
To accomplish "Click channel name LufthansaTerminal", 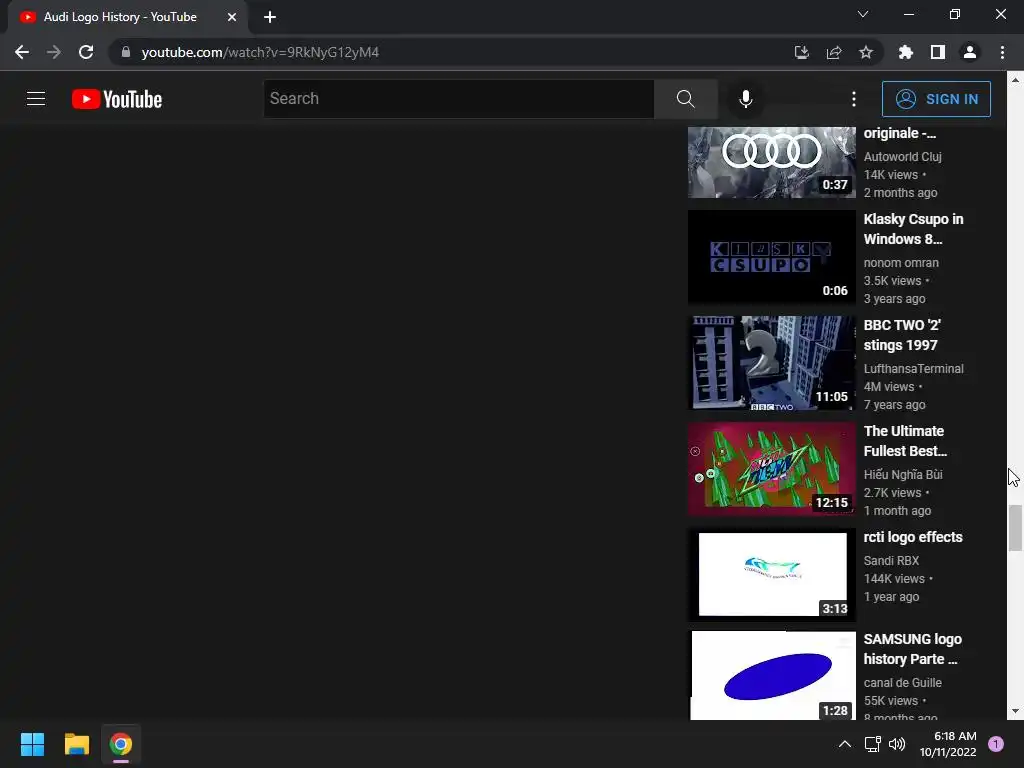I will tap(914, 368).
